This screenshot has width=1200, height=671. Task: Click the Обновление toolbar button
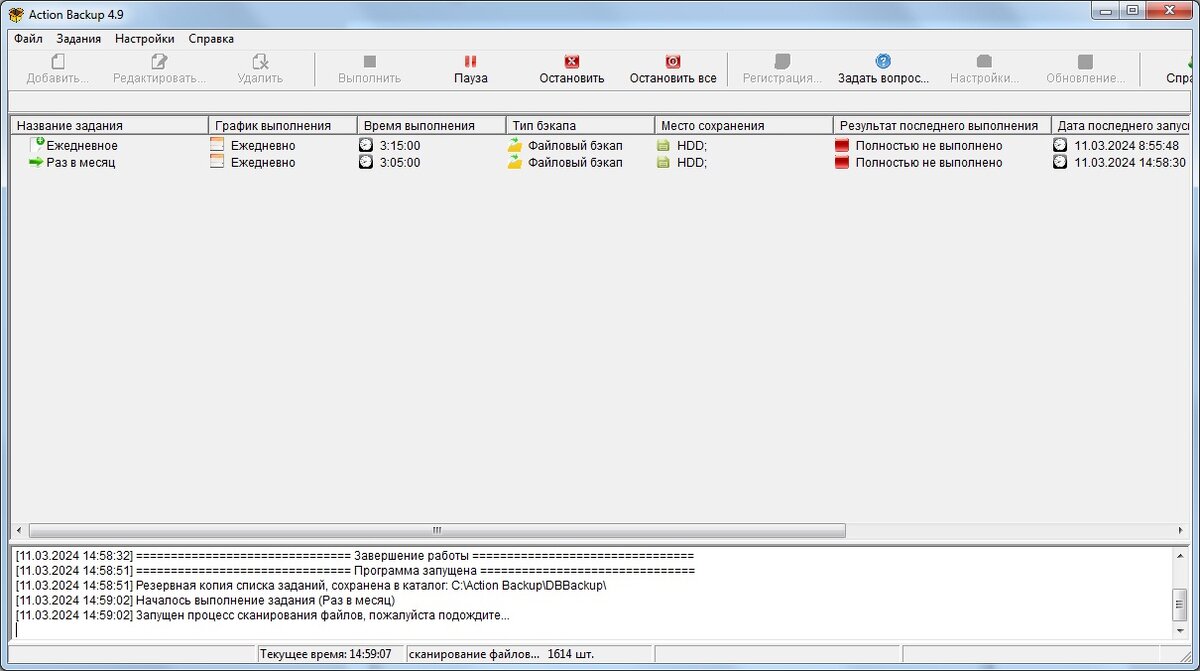pos(1085,69)
